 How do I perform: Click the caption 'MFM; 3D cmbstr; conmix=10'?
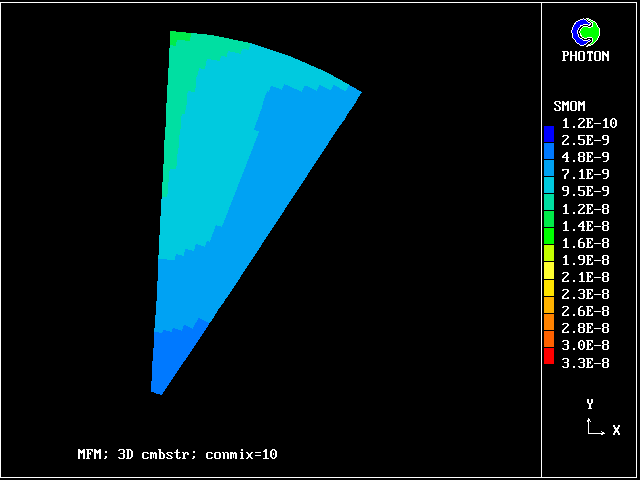tap(177, 454)
